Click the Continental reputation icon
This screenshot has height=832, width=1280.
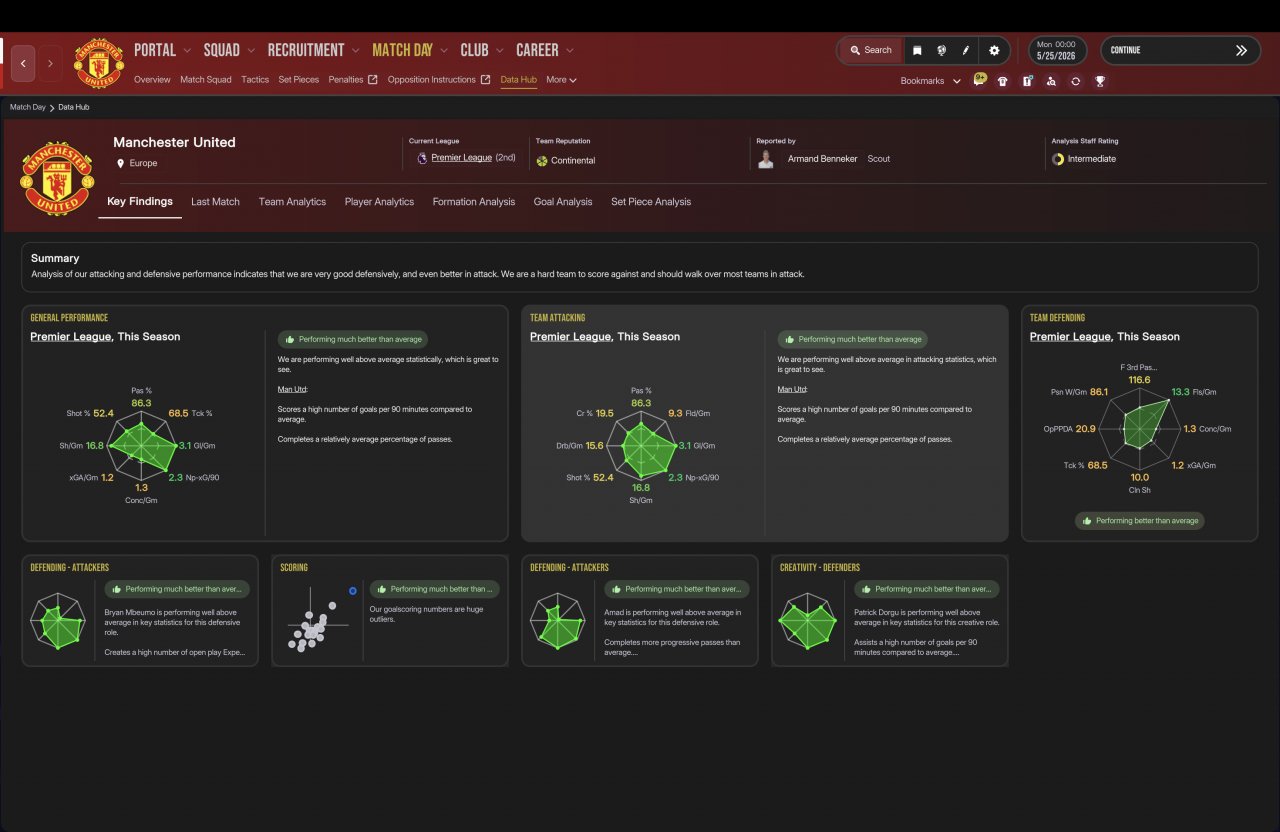(542, 160)
